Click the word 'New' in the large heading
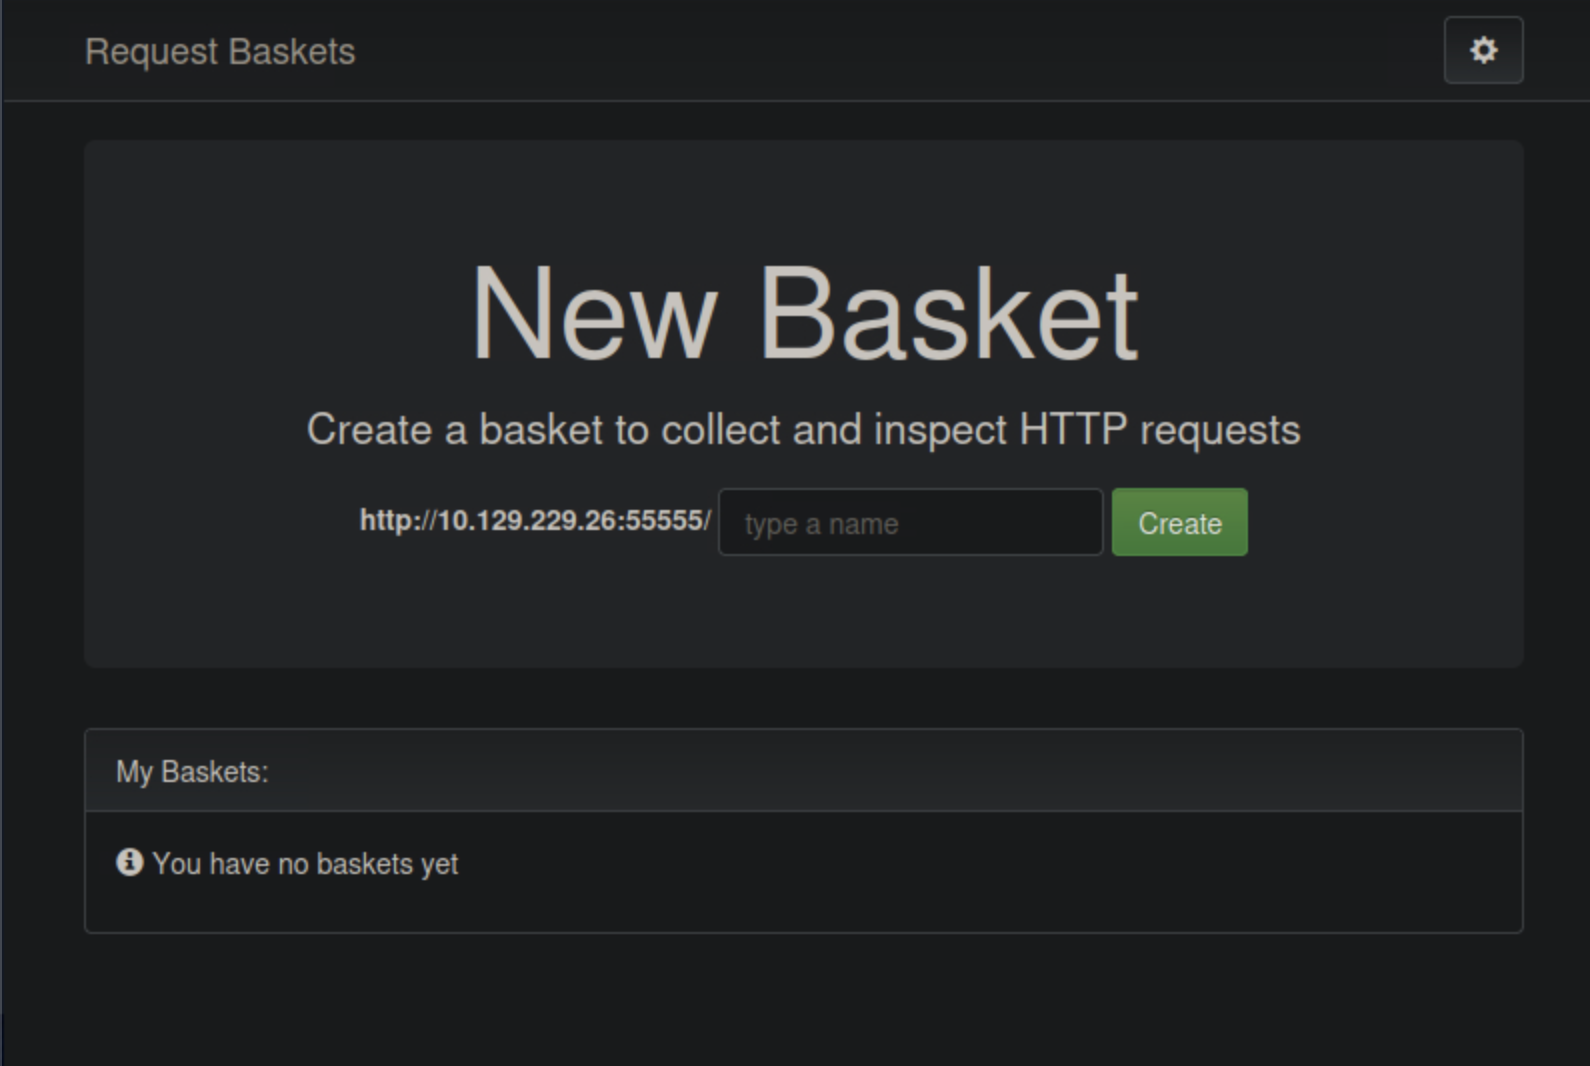 (593, 313)
